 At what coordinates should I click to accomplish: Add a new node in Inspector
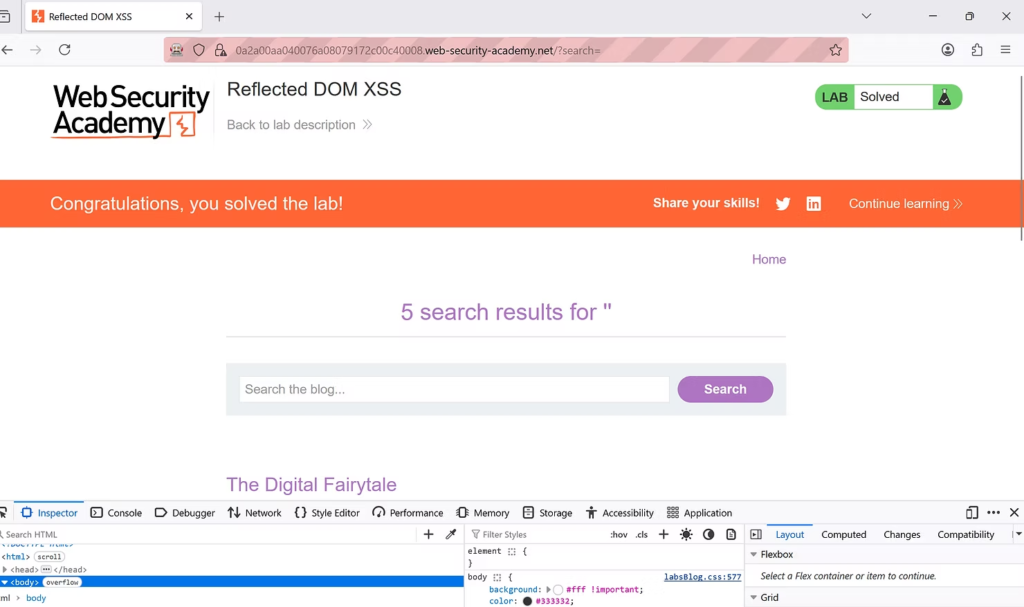point(428,534)
